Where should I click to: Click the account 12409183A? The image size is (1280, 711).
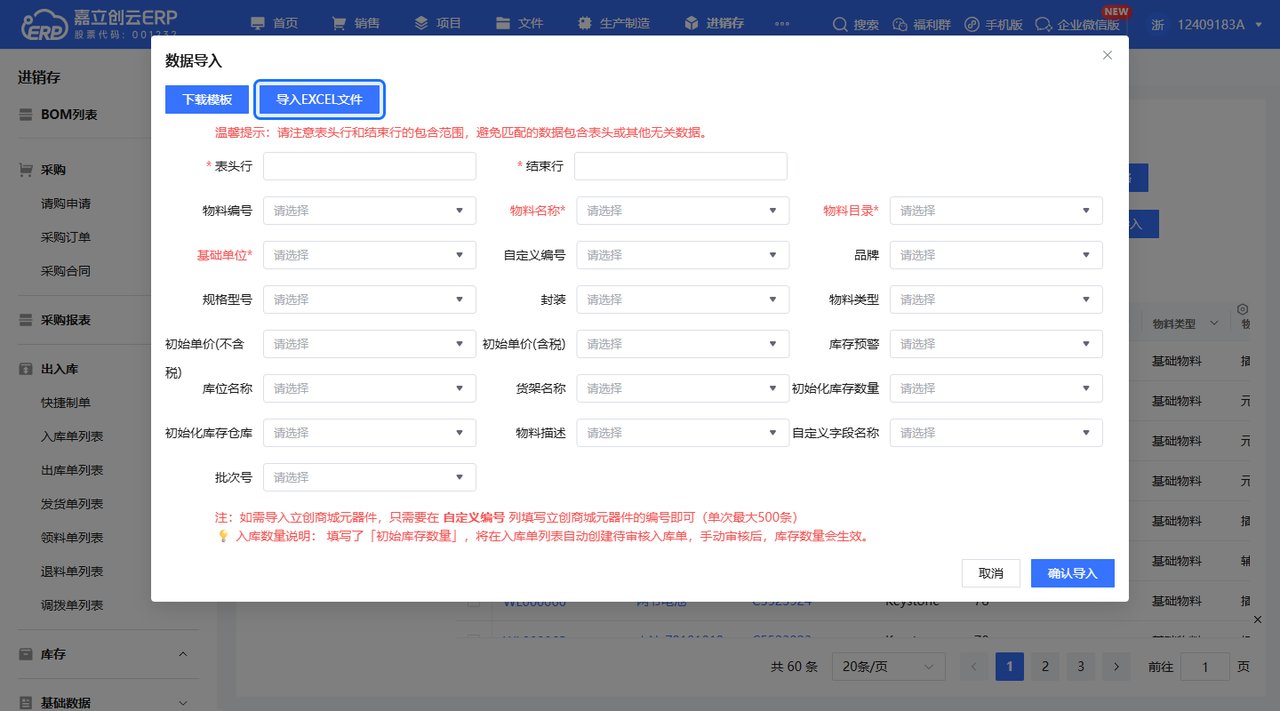(1211, 24)
